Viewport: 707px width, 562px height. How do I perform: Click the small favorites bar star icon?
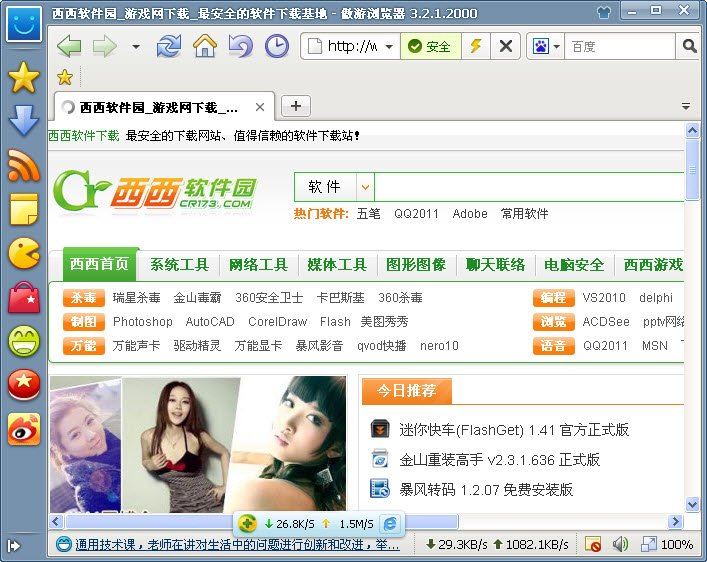(x=65, y=77)
